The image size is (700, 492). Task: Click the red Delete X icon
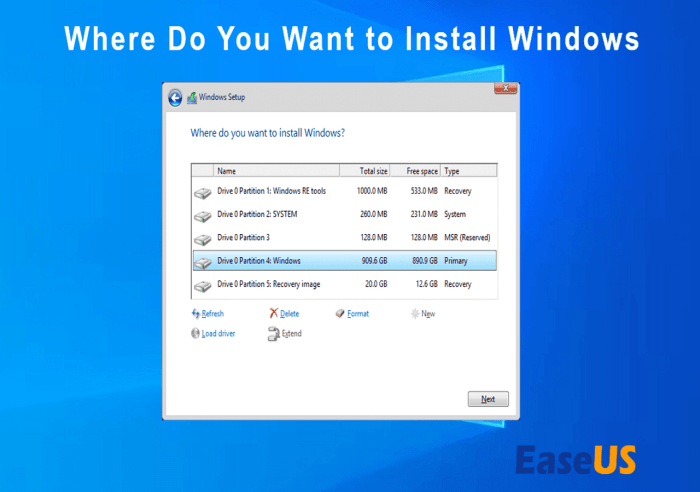pyautogui.click(x=273, y=313)
